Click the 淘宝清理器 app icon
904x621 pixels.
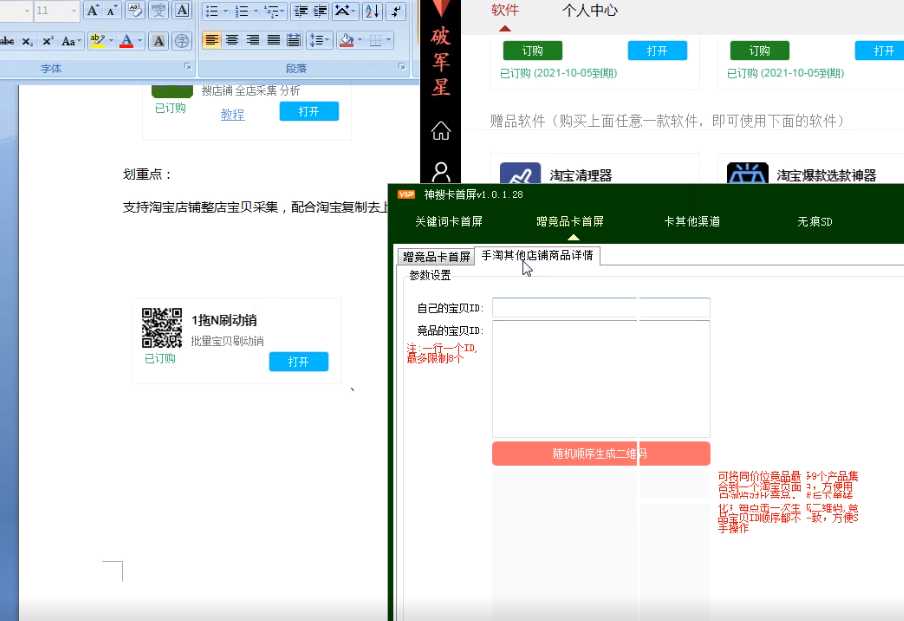520,173
